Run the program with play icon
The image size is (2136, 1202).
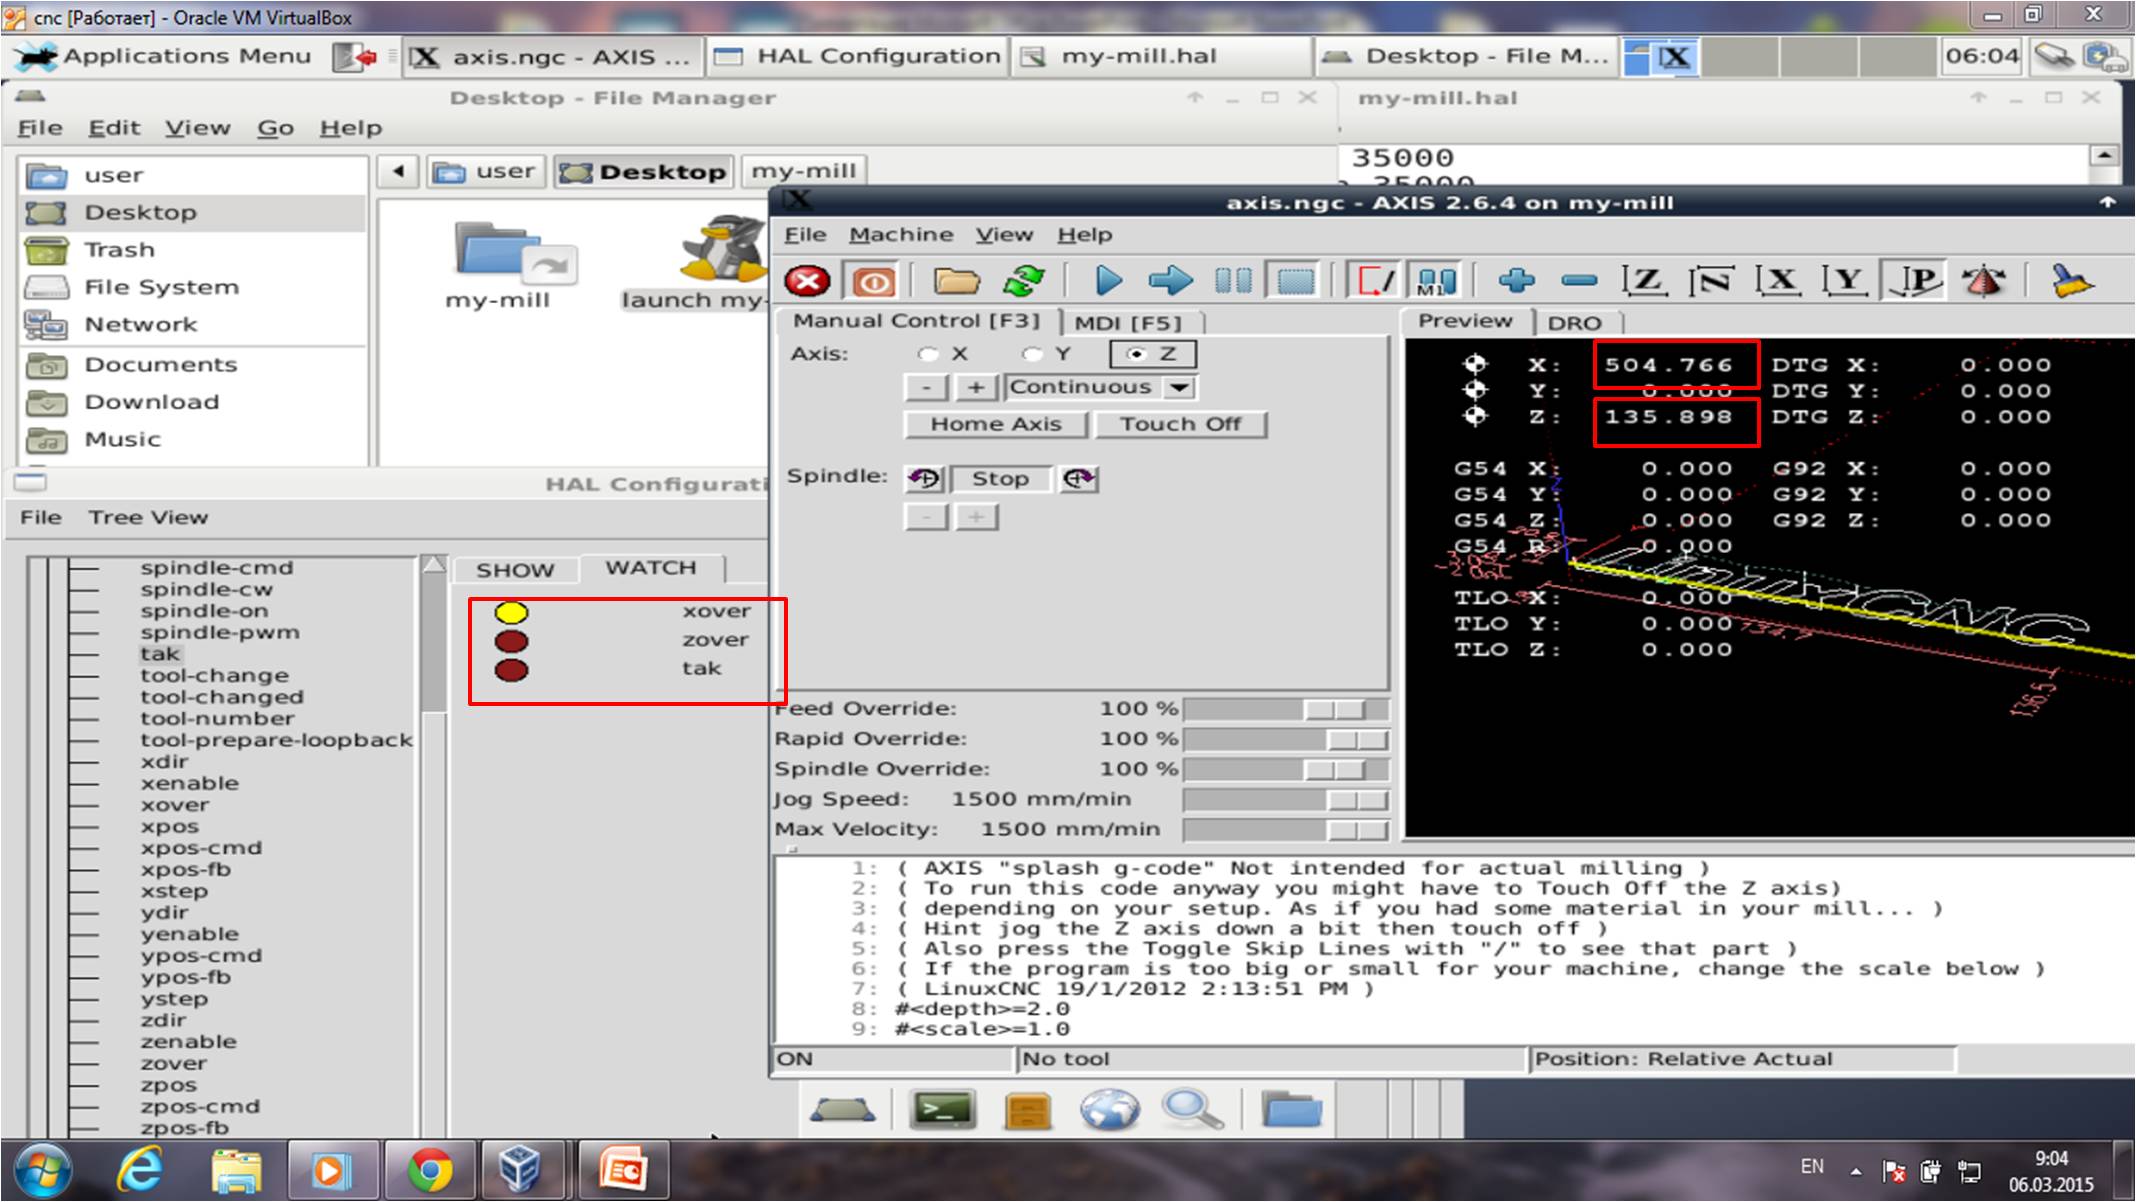point(1107,282)
